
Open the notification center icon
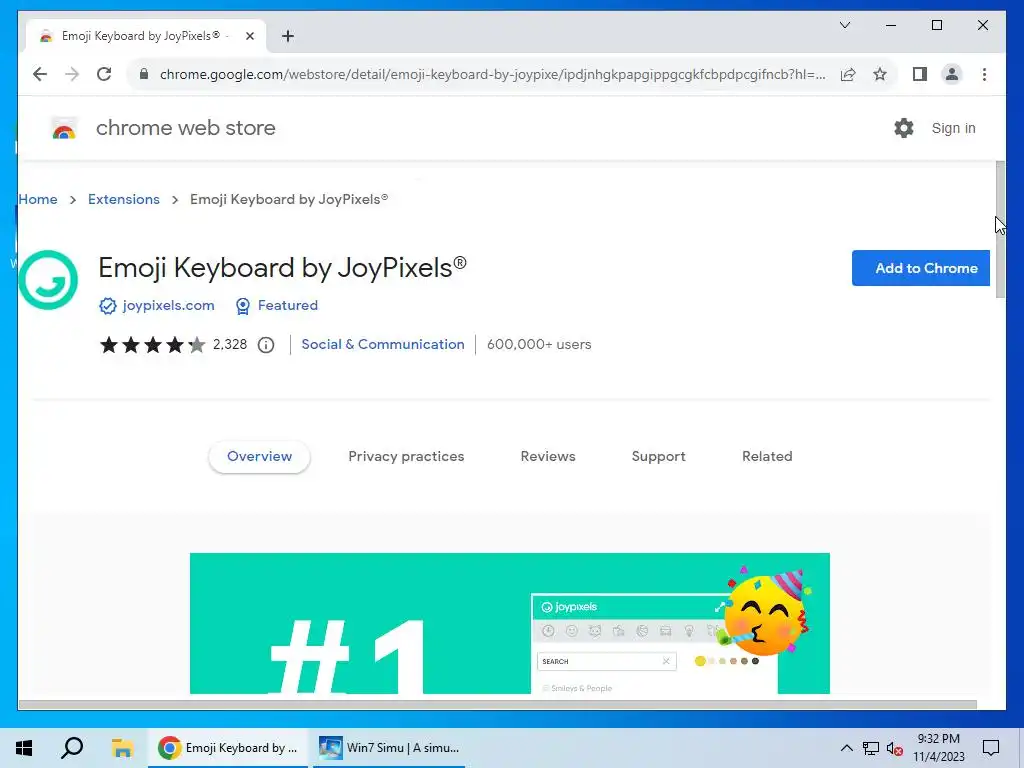991,748
